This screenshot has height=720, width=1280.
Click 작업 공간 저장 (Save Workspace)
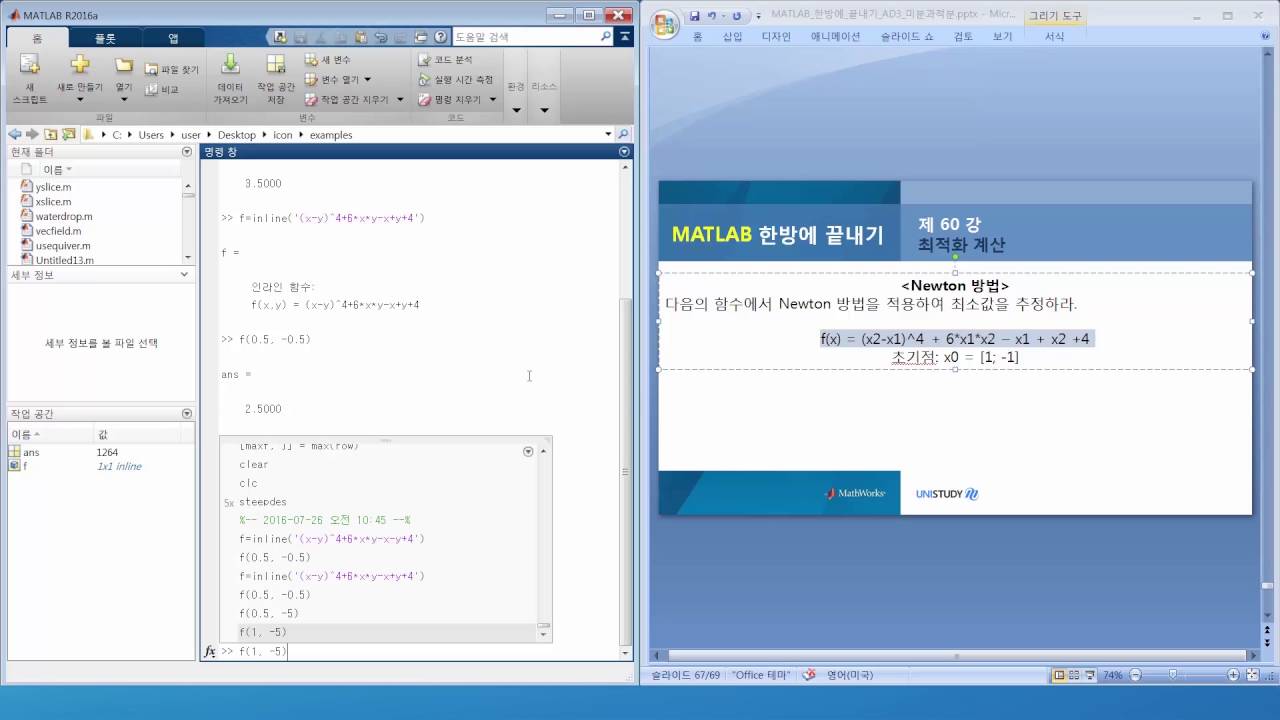(x=276, y=79)
